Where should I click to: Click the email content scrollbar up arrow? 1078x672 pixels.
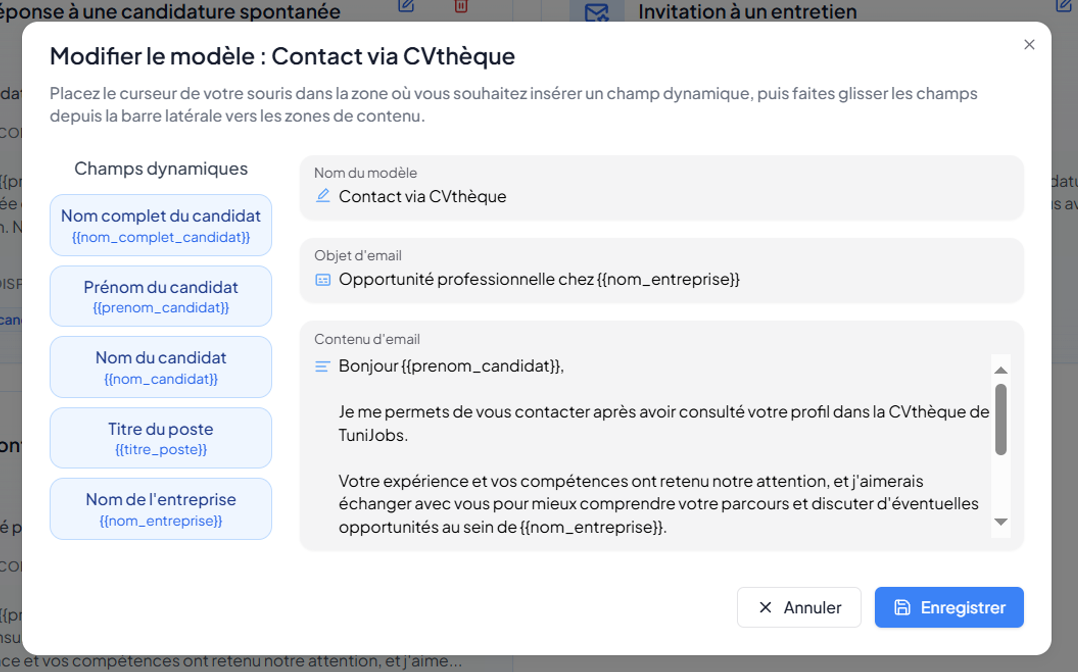pos(1000,370)
